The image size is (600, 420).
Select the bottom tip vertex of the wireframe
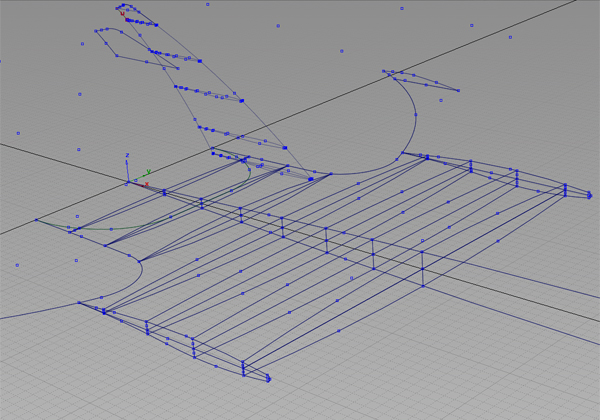268,378
